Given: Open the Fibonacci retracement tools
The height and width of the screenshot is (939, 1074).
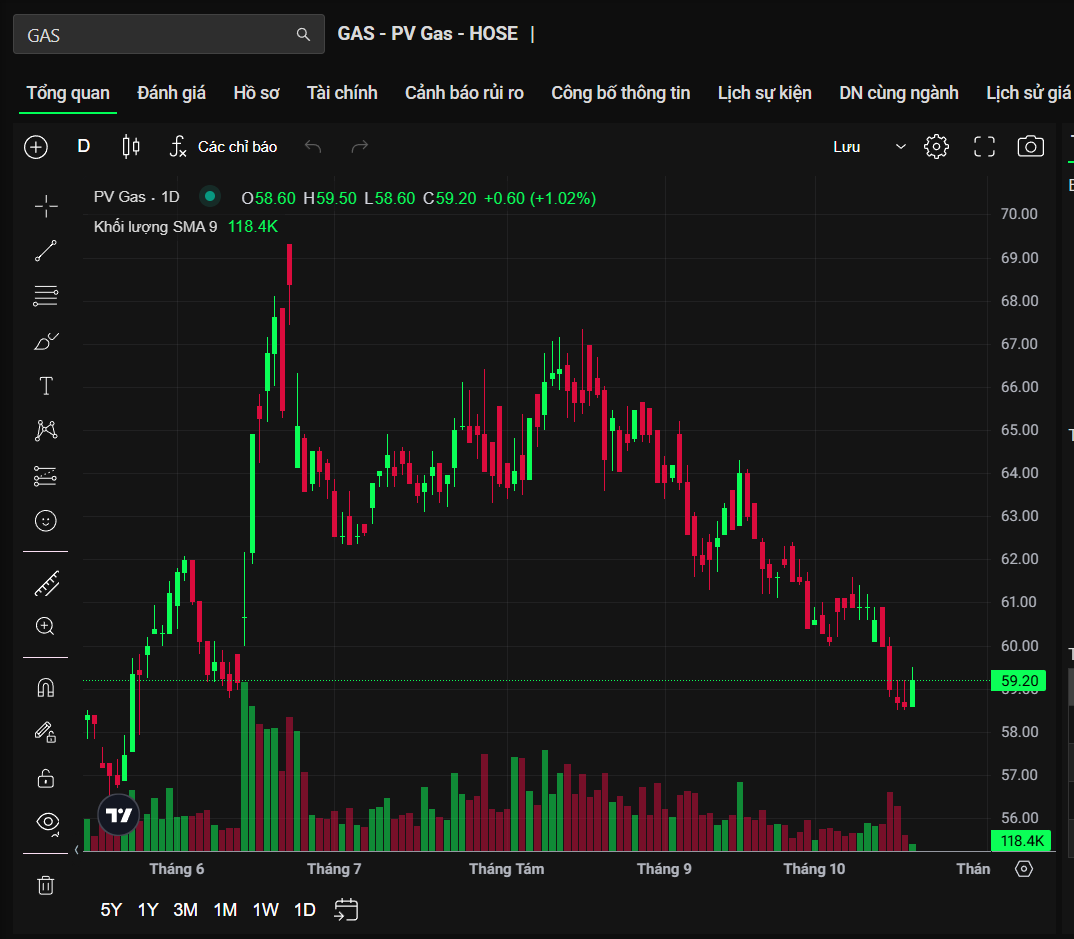Looking at the screenshot, I should [x=46, y=296].
